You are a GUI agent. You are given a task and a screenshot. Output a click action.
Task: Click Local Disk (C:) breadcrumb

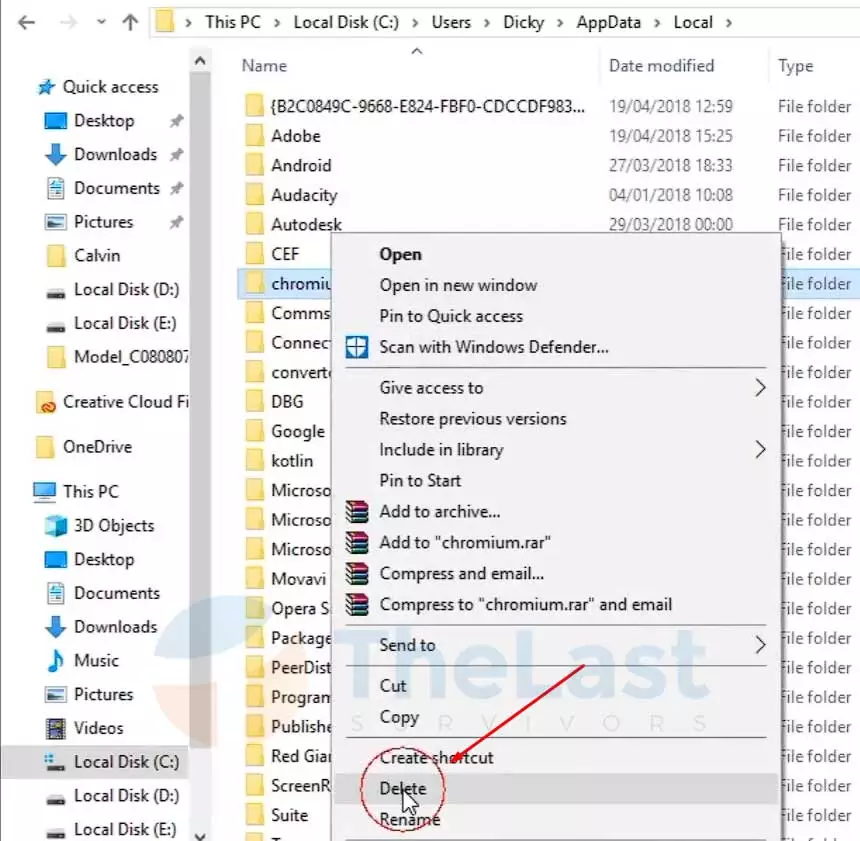click(346, 22)
